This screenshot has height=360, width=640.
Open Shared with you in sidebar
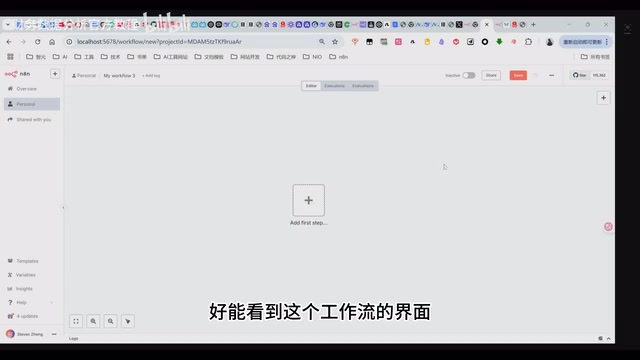click(x=32, y=120)
